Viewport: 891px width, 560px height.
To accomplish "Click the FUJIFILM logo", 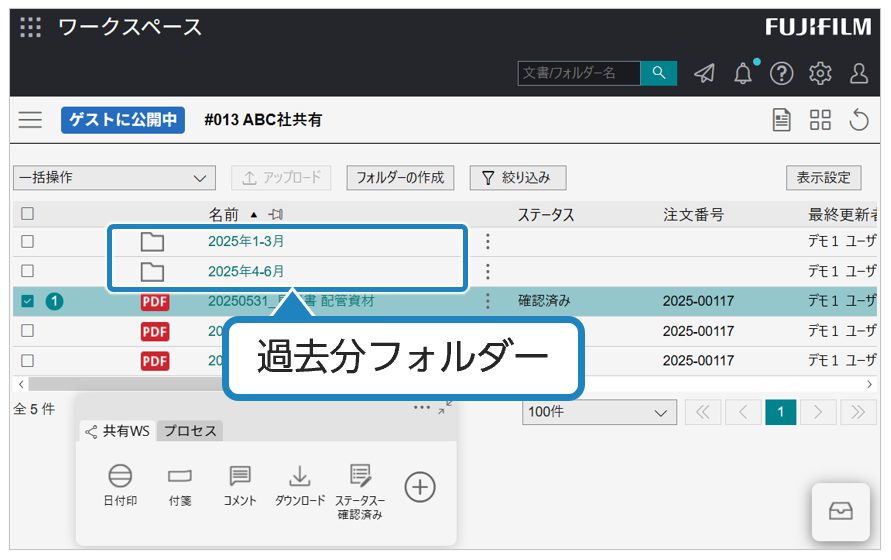I will [818, 27].
